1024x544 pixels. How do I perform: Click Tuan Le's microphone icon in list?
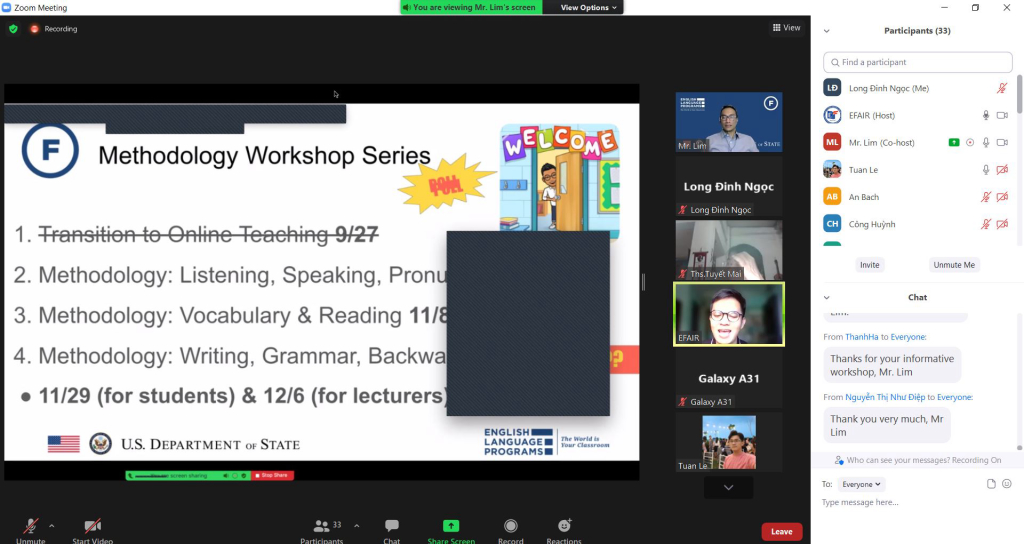[986, 170]
